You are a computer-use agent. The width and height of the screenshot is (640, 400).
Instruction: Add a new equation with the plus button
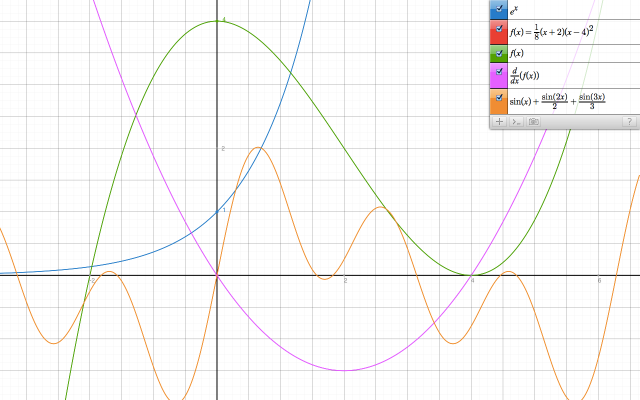(x=499, y=122)
